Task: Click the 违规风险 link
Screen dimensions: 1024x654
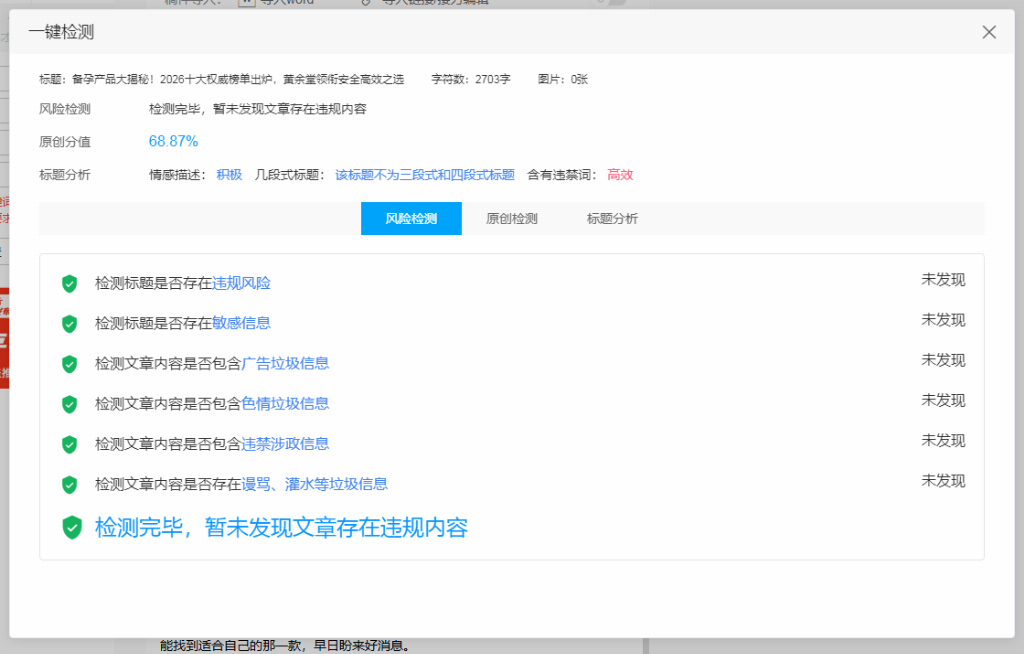Action: (x=241, y=283)
